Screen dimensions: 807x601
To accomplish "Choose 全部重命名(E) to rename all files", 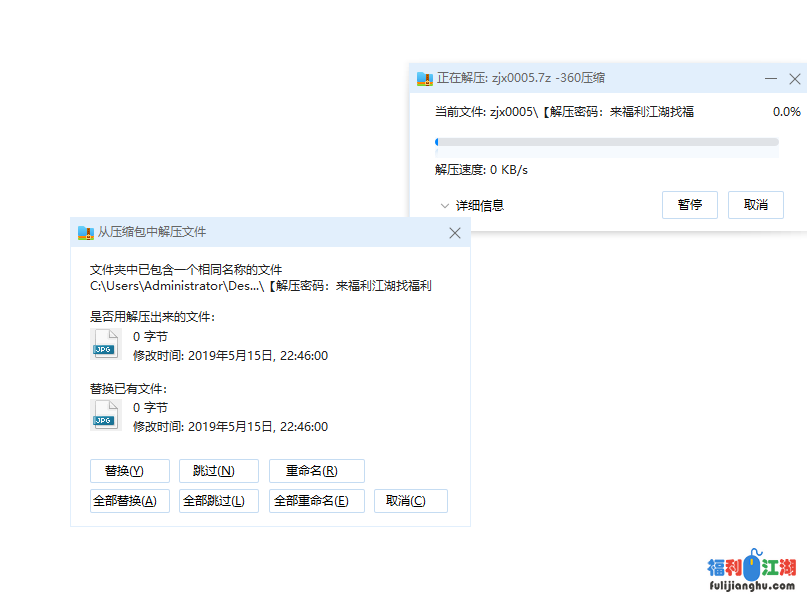I will click(316, 500).
